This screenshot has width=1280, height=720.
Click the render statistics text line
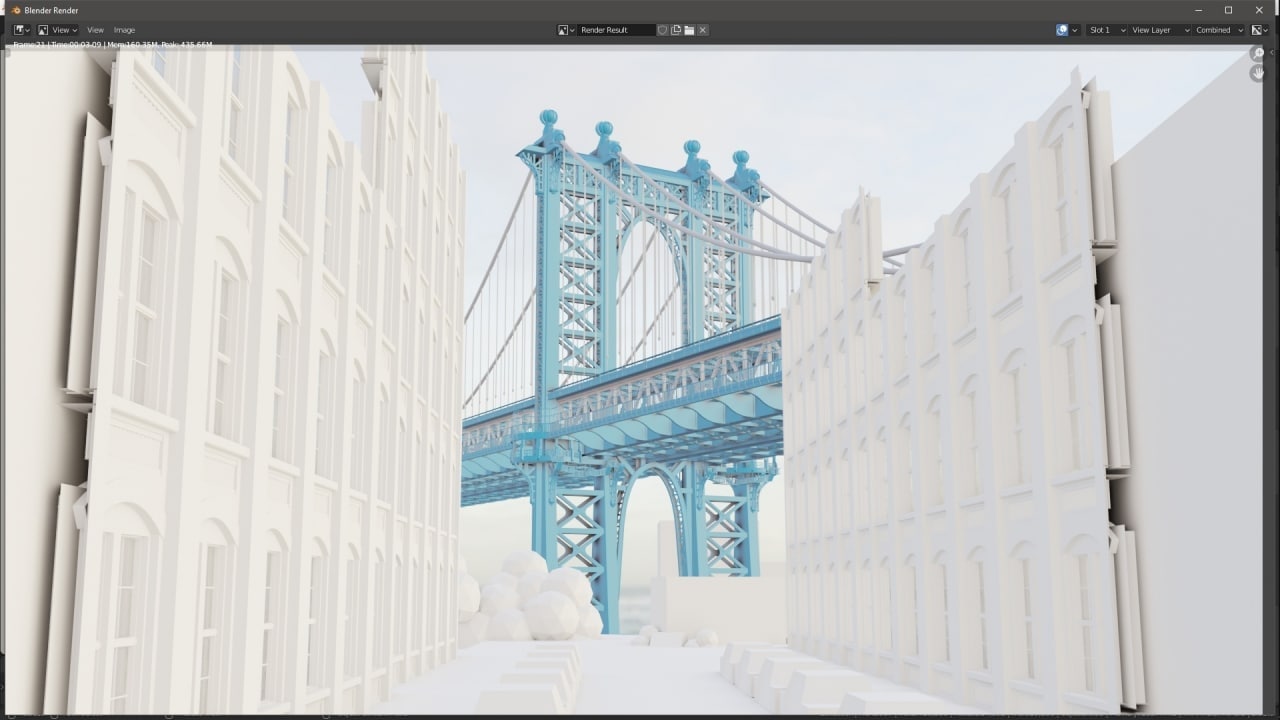click(x=112, y=45)
